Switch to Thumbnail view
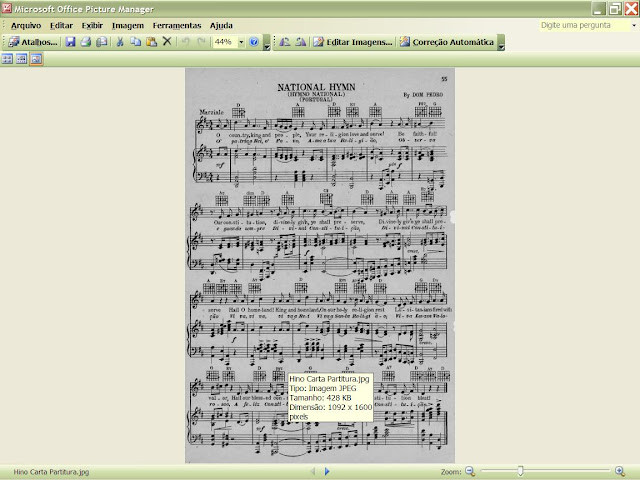The image size is (640, 480). (7, 59)
